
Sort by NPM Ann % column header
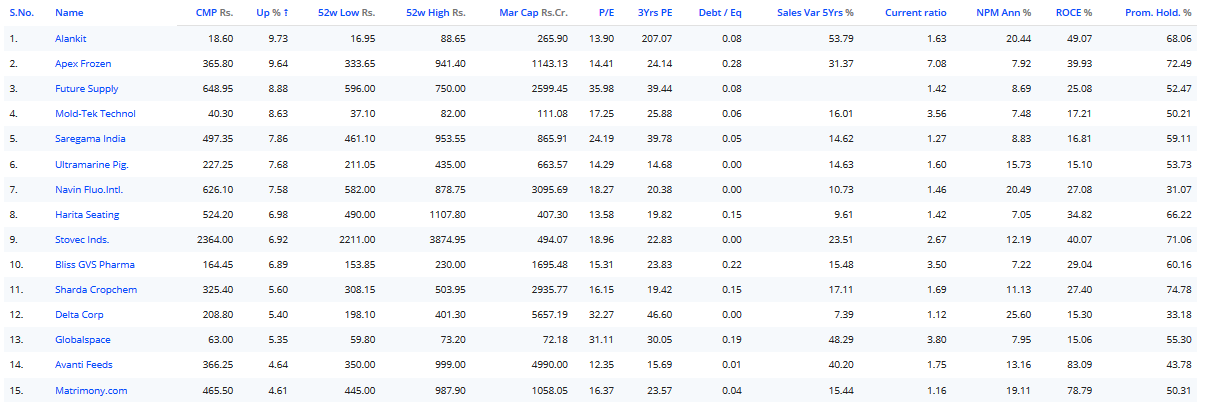click(1004, 12)
